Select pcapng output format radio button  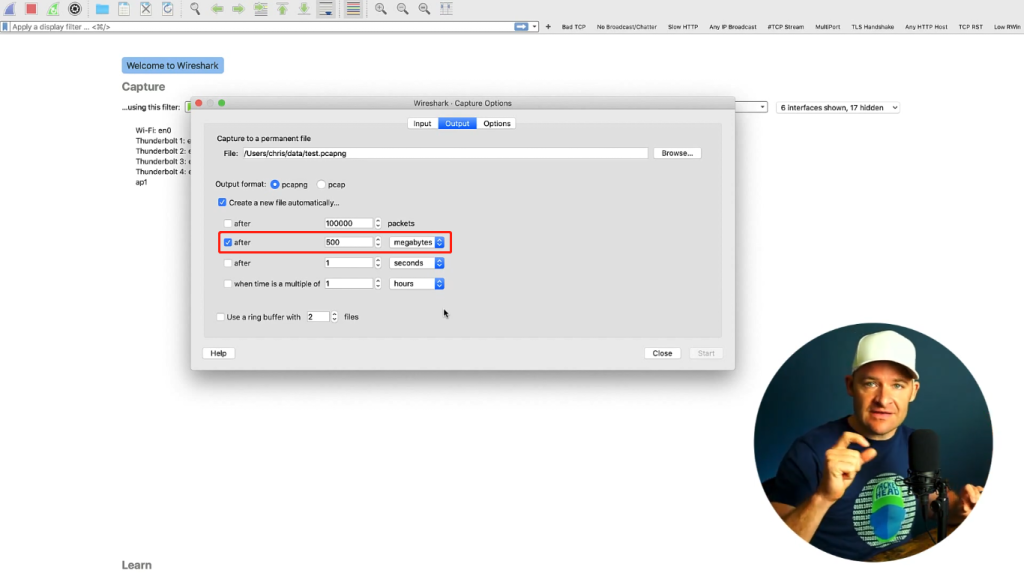click(275, 185)
